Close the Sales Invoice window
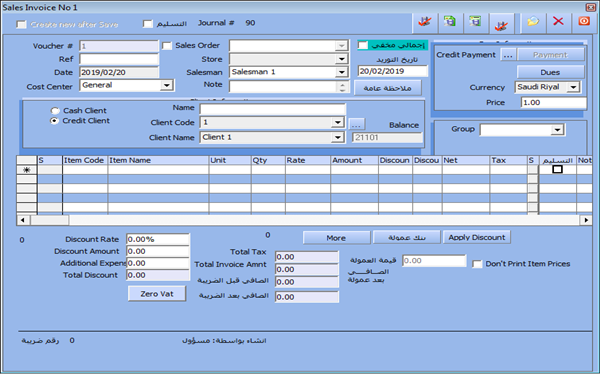The width and height of the screenshot is (600, 374). coord(590,7)
